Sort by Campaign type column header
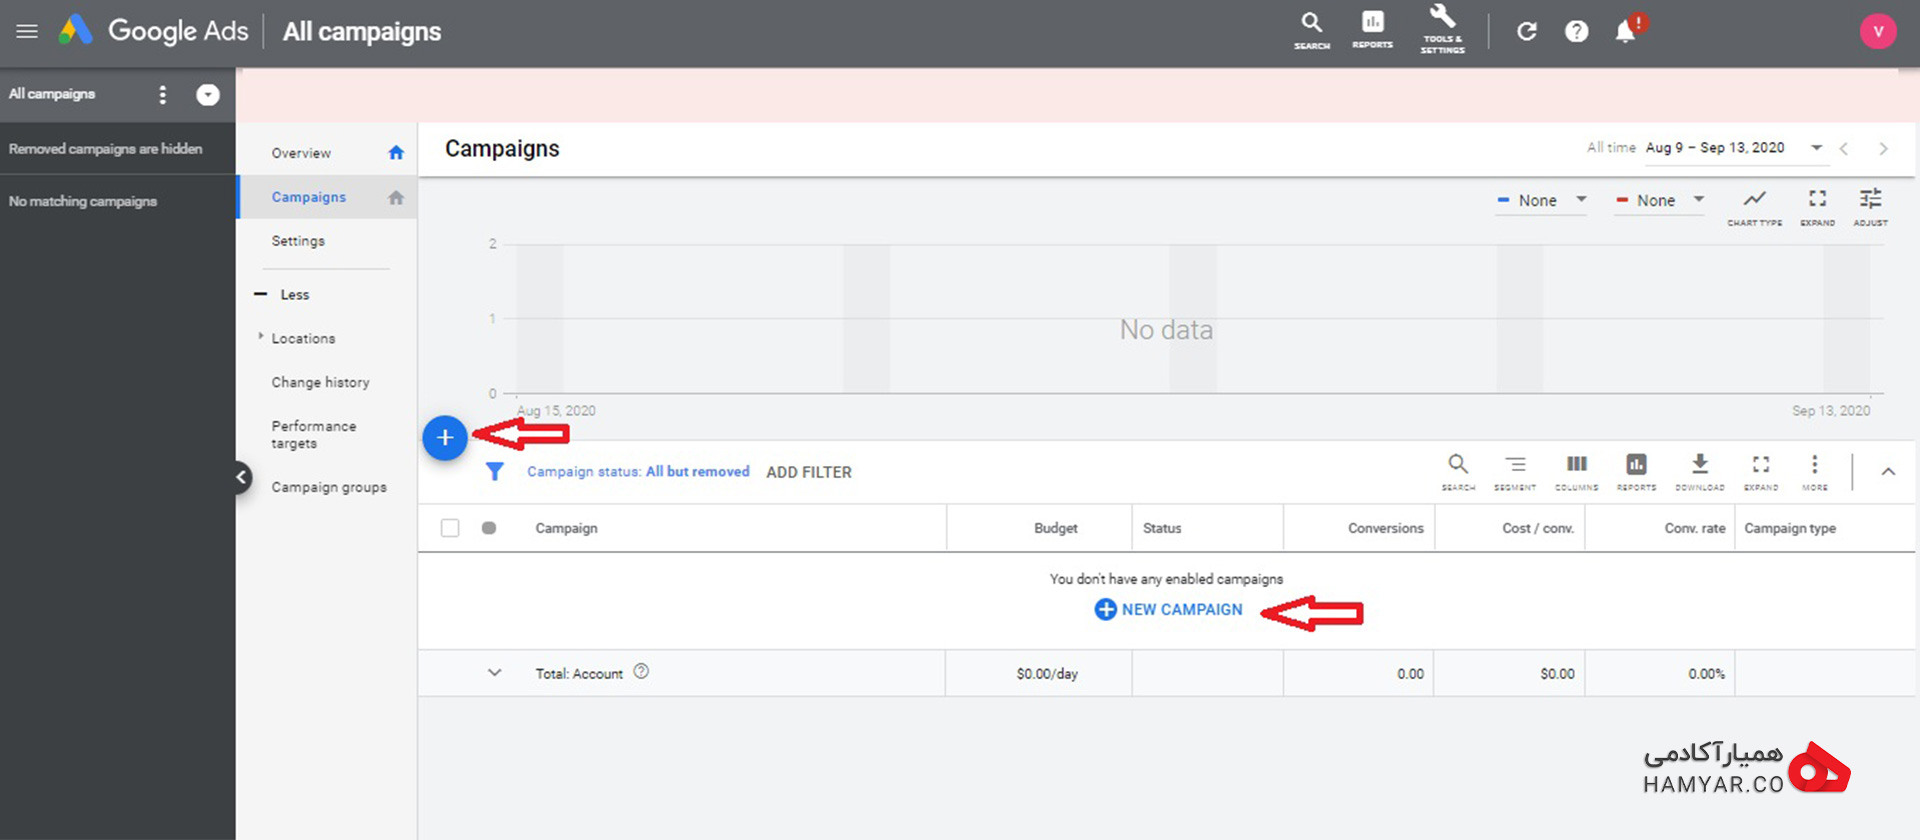 [x=1790, y=528]
